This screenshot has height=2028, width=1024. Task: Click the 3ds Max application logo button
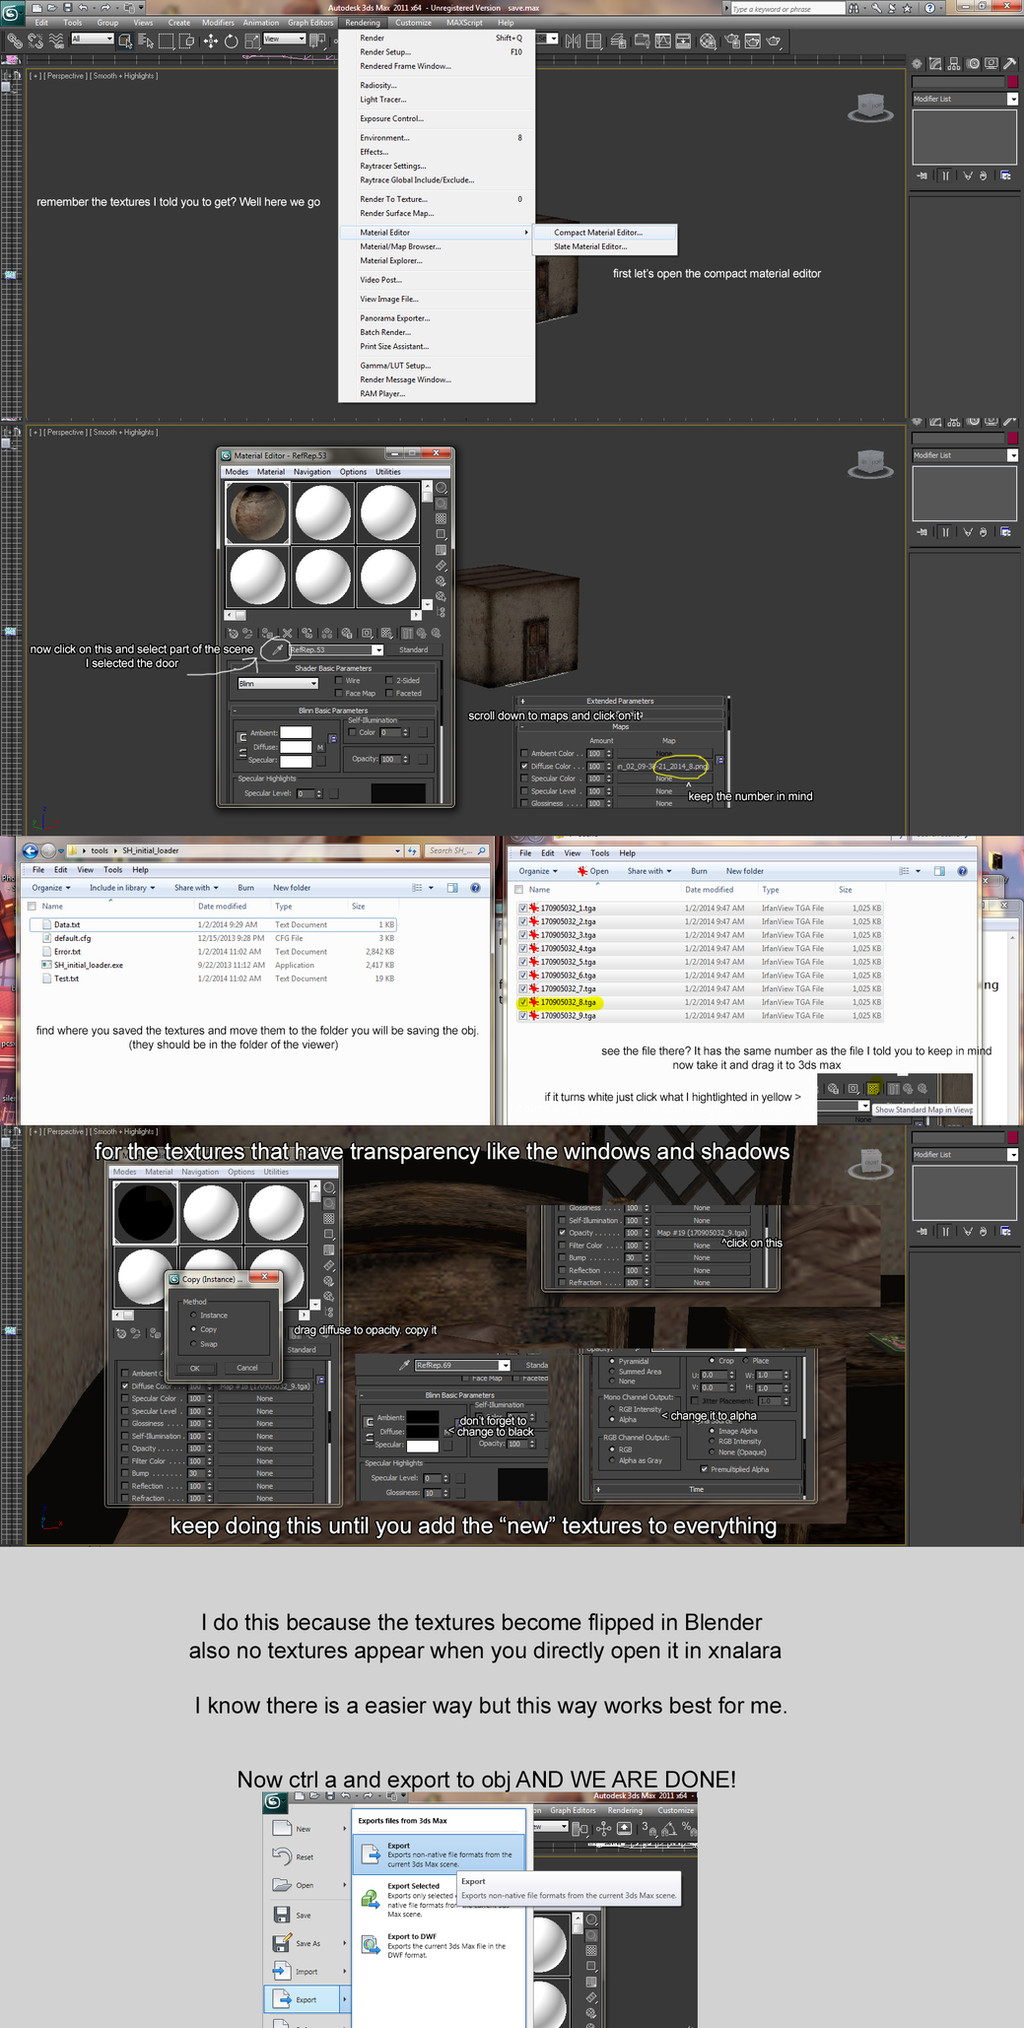(x=11, y=13)
